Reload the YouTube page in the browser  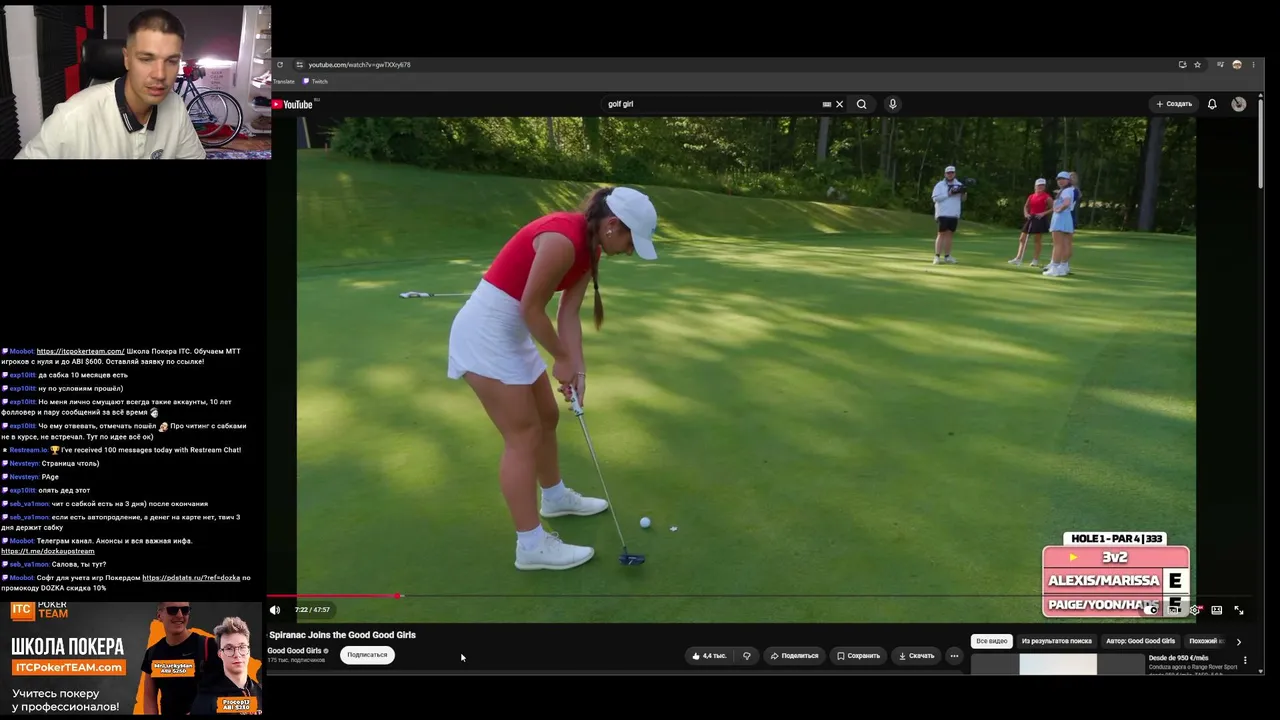tap(280, 65)
